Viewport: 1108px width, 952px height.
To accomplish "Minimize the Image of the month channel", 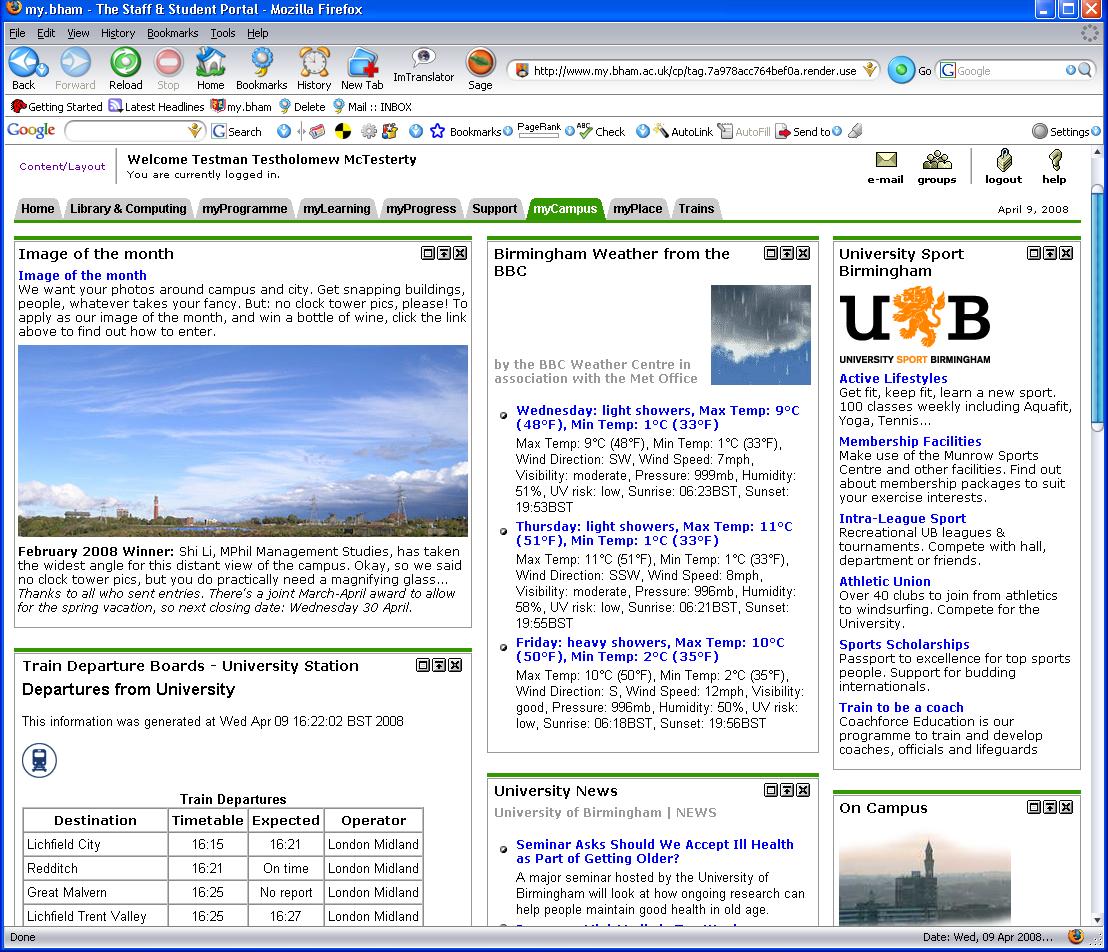I will pyautogui.click(x=444, y=253).
